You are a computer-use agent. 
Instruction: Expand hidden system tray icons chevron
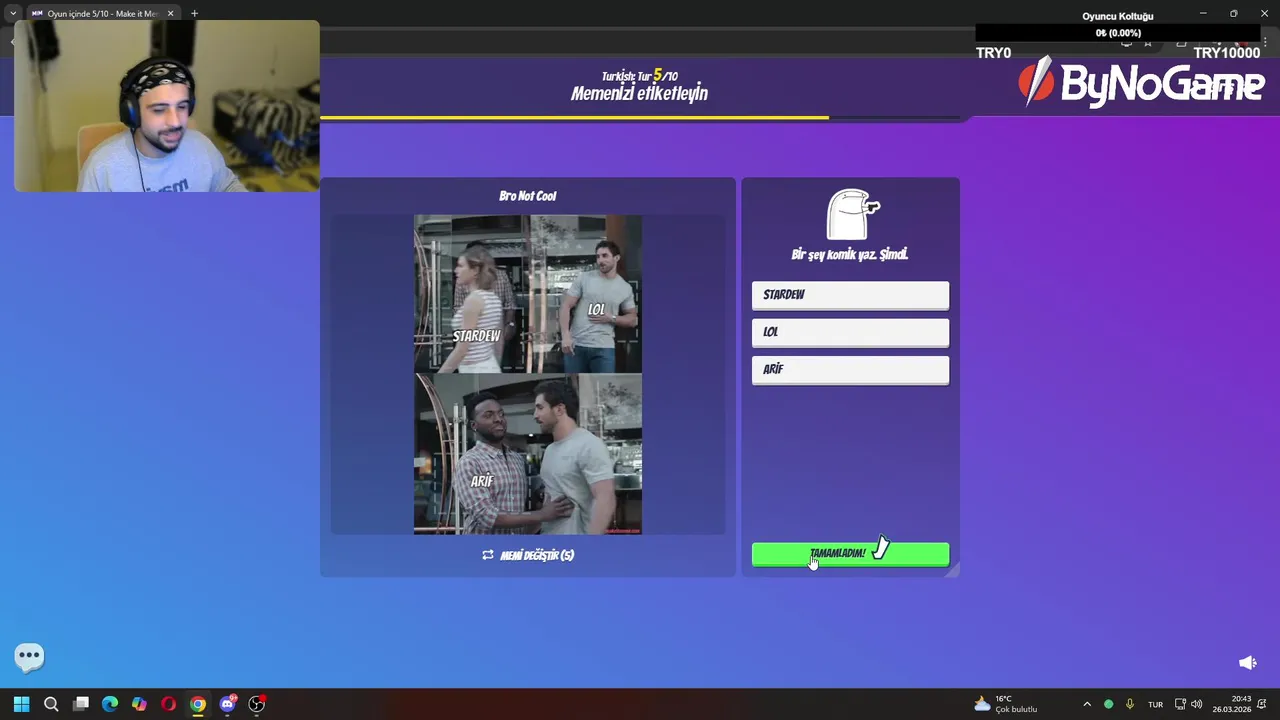[1087, 704]
